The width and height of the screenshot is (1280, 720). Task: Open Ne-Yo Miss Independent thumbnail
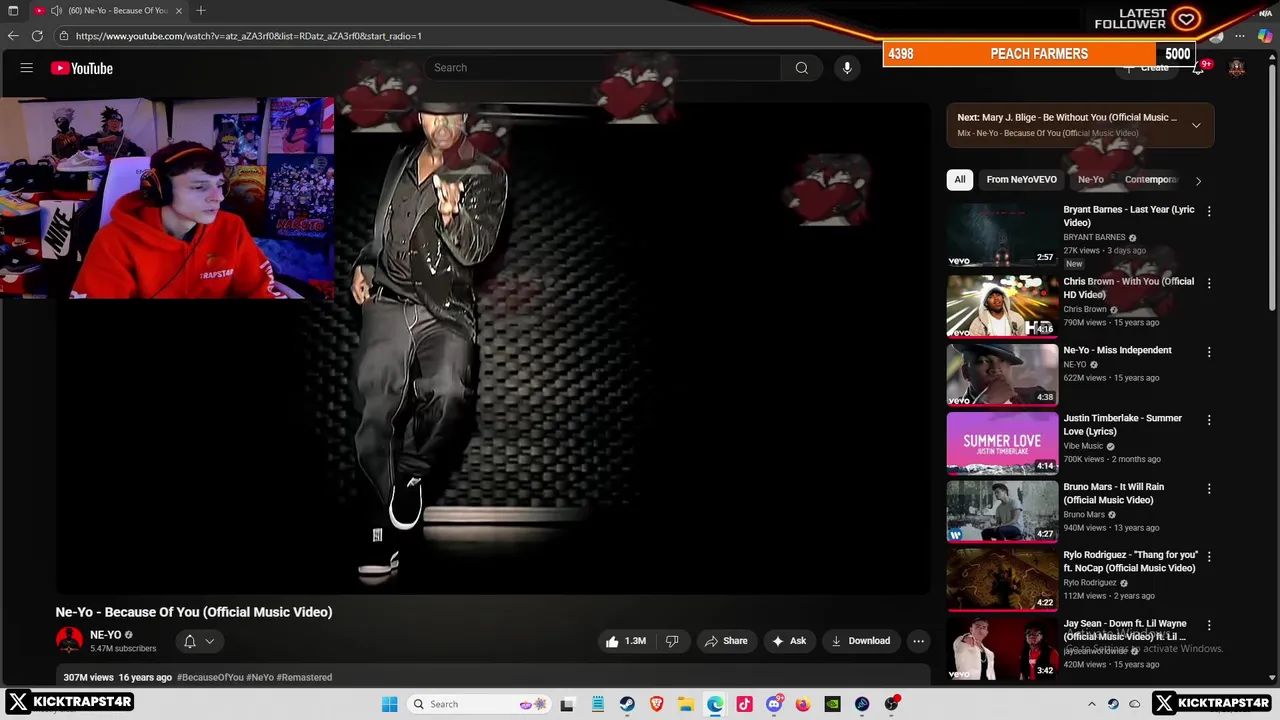1002,374
